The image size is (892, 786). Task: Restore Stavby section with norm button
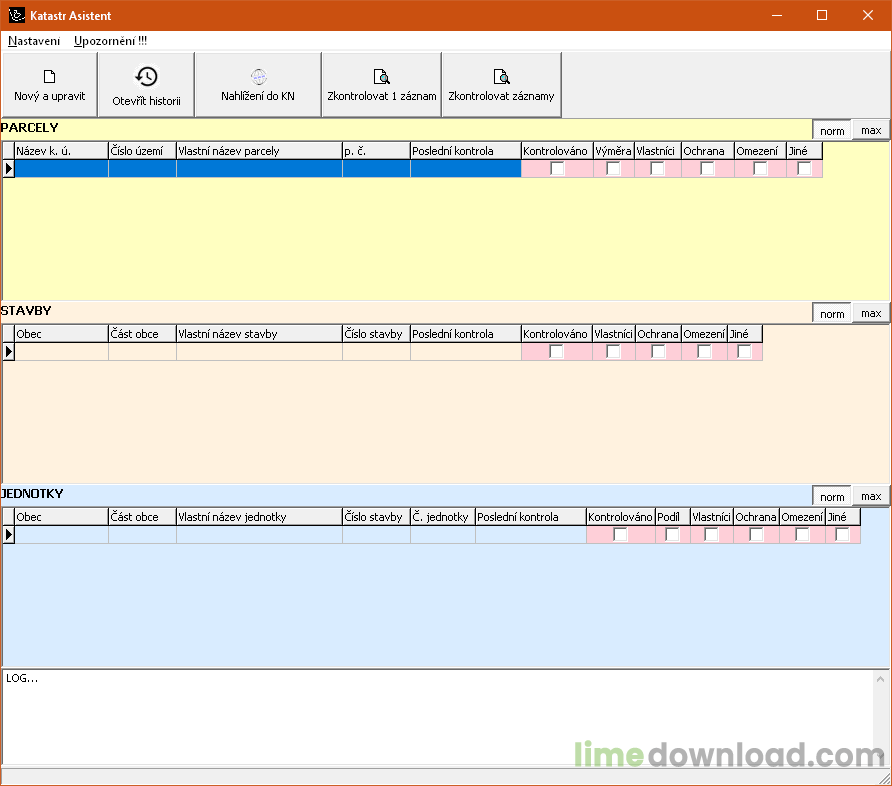[832, 314]
